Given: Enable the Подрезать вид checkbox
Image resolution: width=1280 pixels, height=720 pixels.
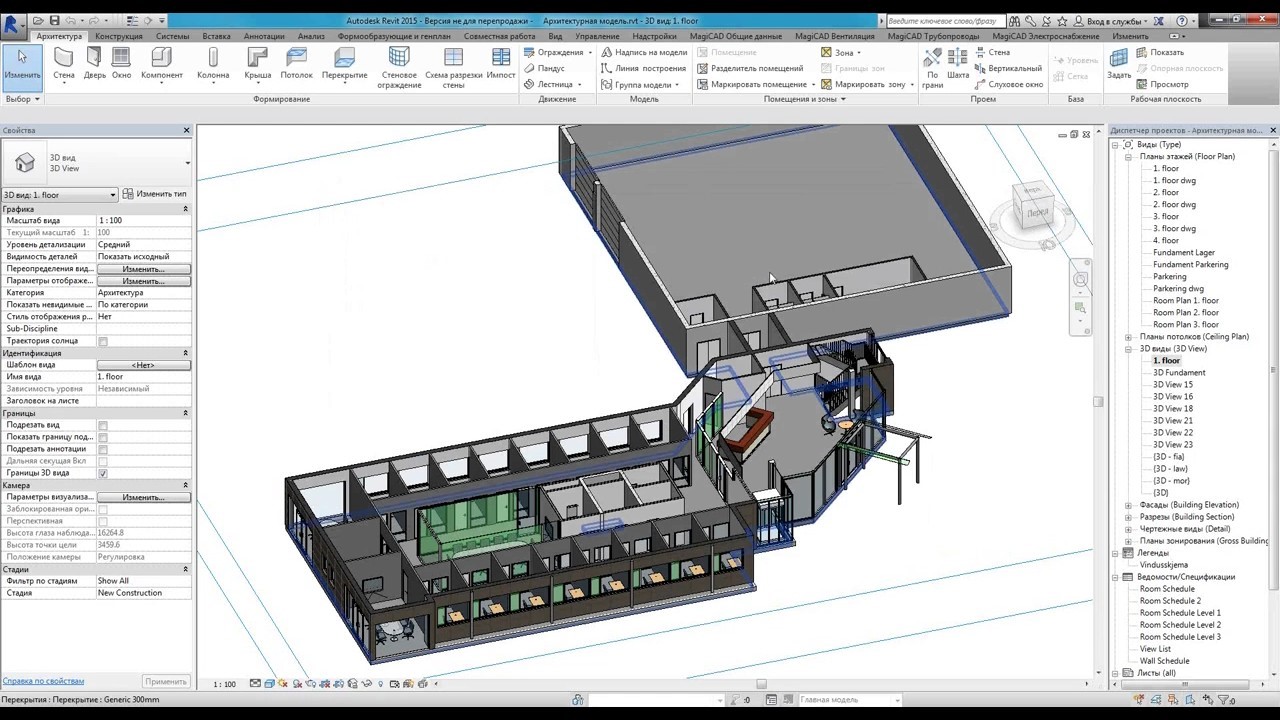Looking at the screenshot, I should [103, 425].
